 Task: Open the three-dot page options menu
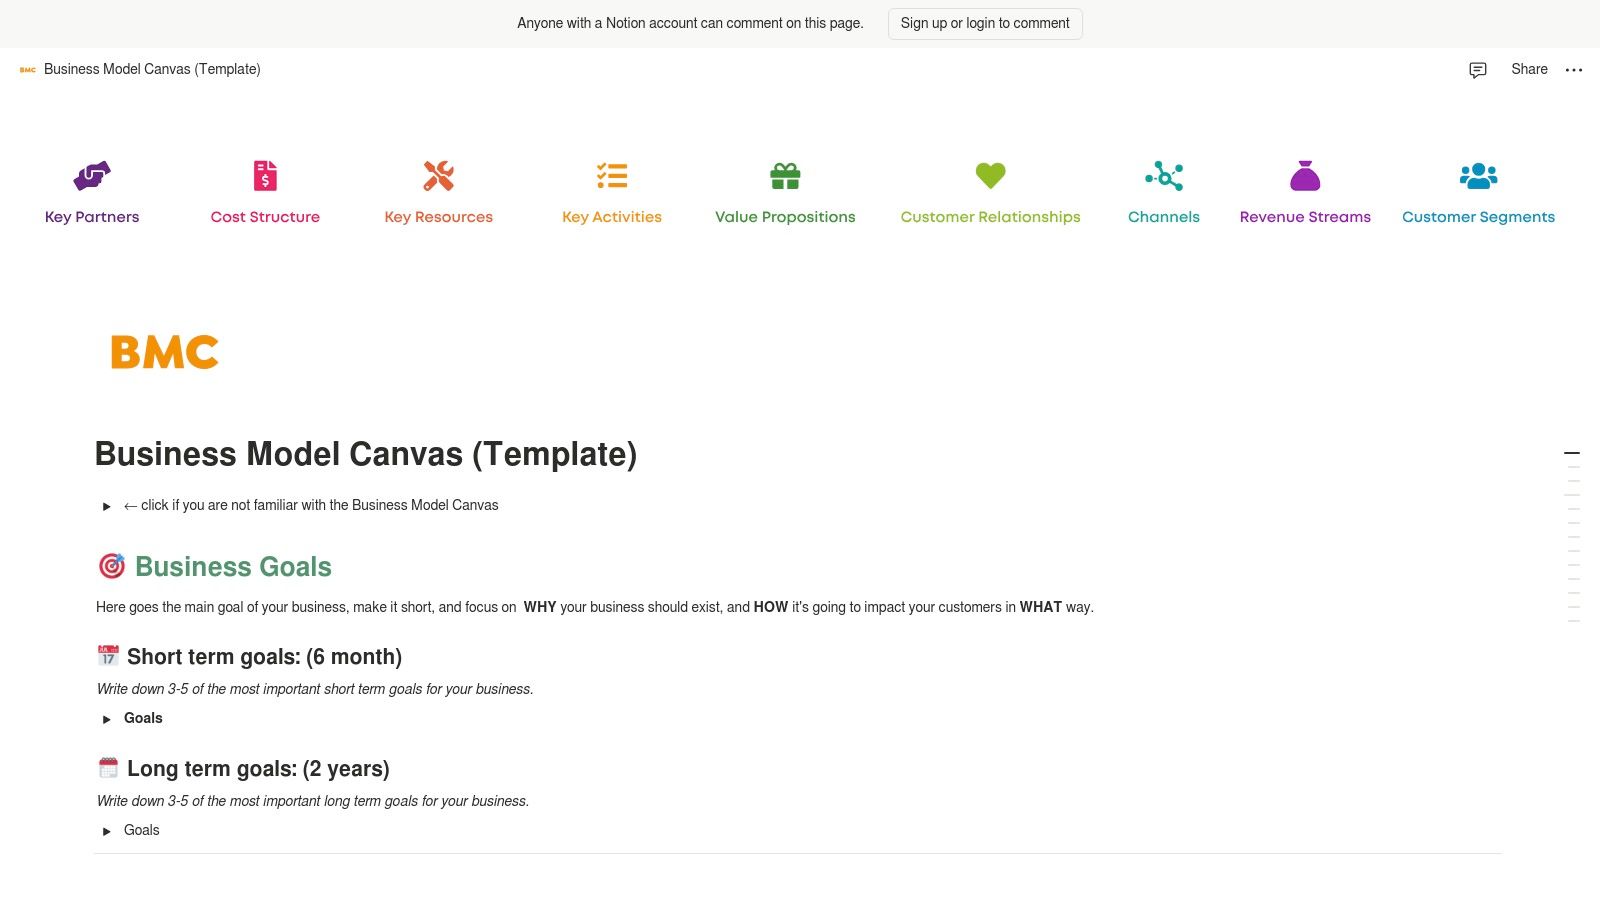pos(1574,70)
